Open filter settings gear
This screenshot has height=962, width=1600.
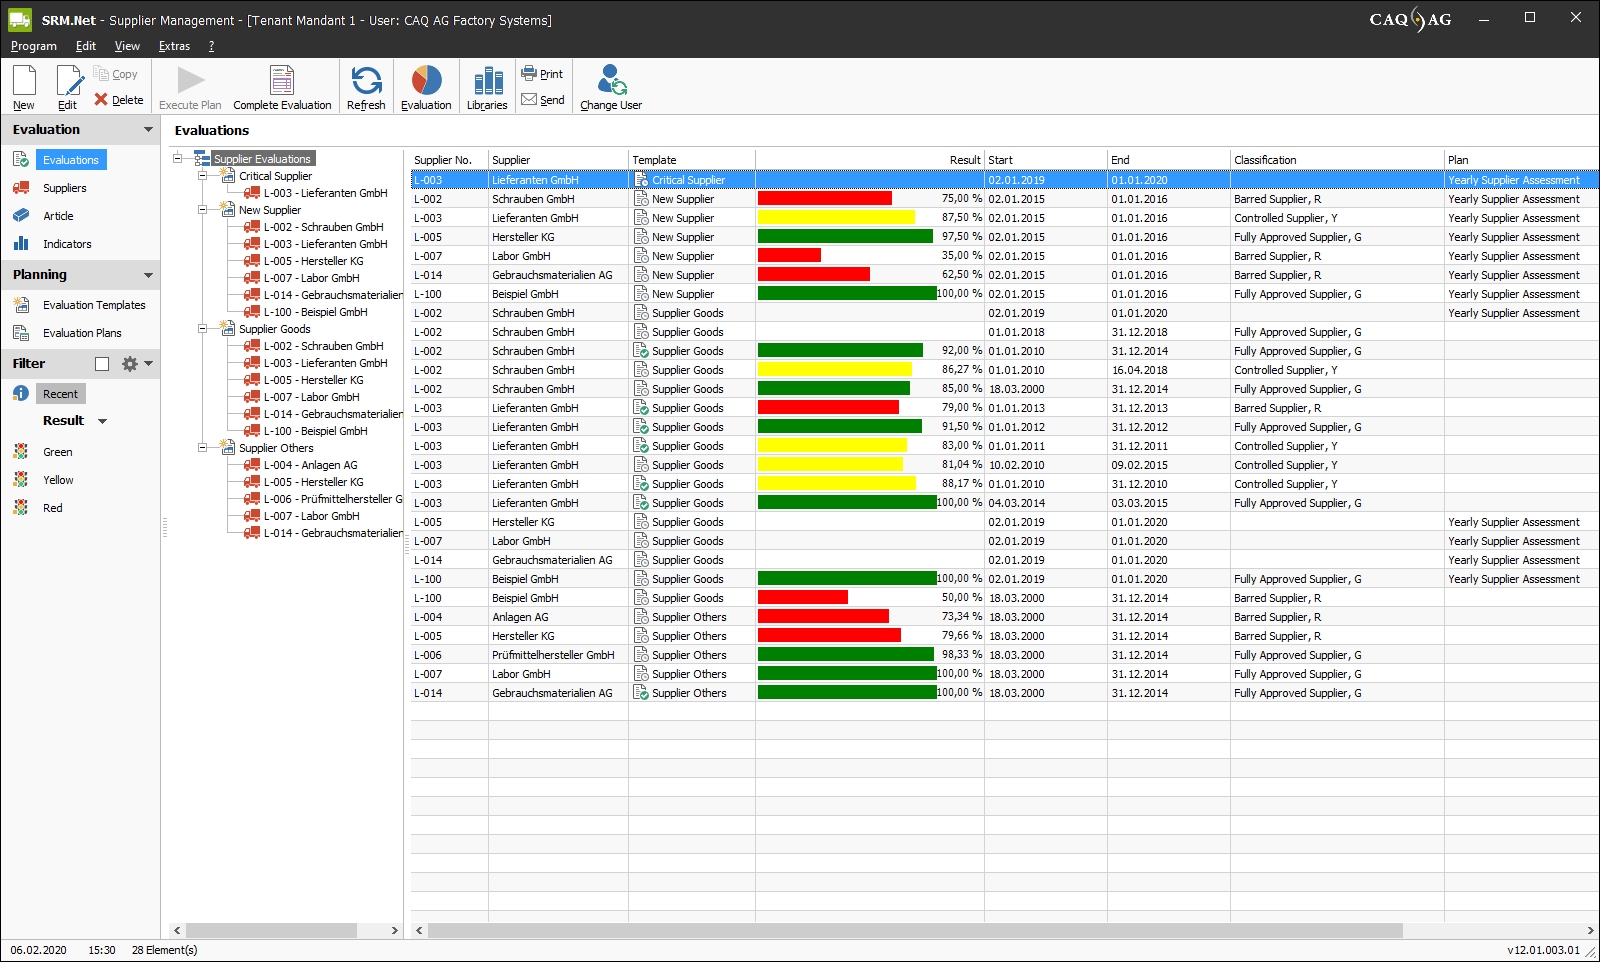click(x=130, y=364)
